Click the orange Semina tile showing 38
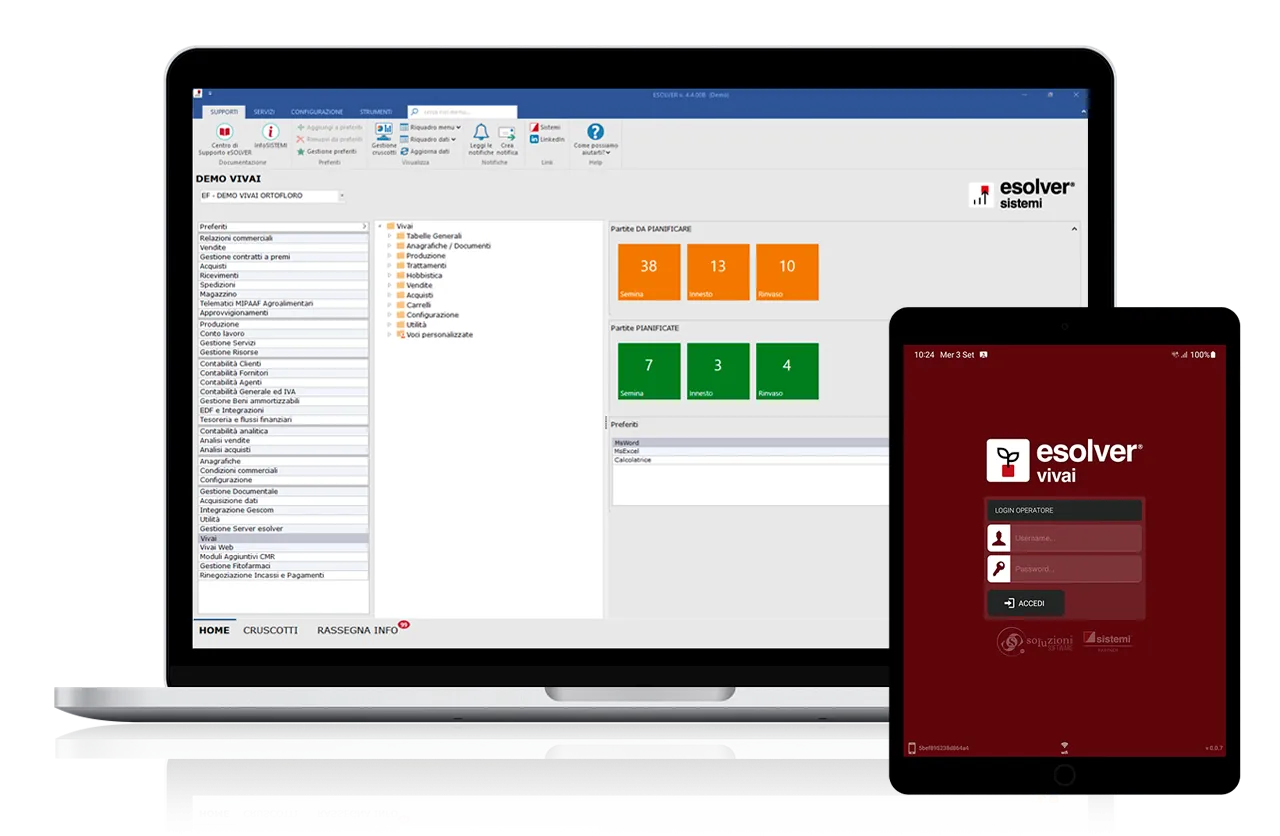This screenshot has height=836, width=1280. (x=649, y=272)
